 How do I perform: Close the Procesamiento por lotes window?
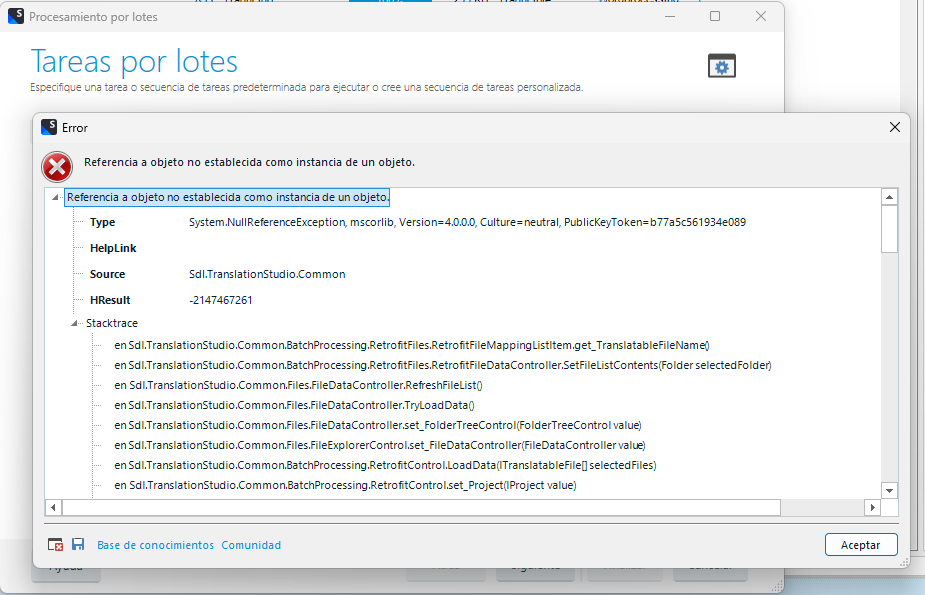[761, 17]
